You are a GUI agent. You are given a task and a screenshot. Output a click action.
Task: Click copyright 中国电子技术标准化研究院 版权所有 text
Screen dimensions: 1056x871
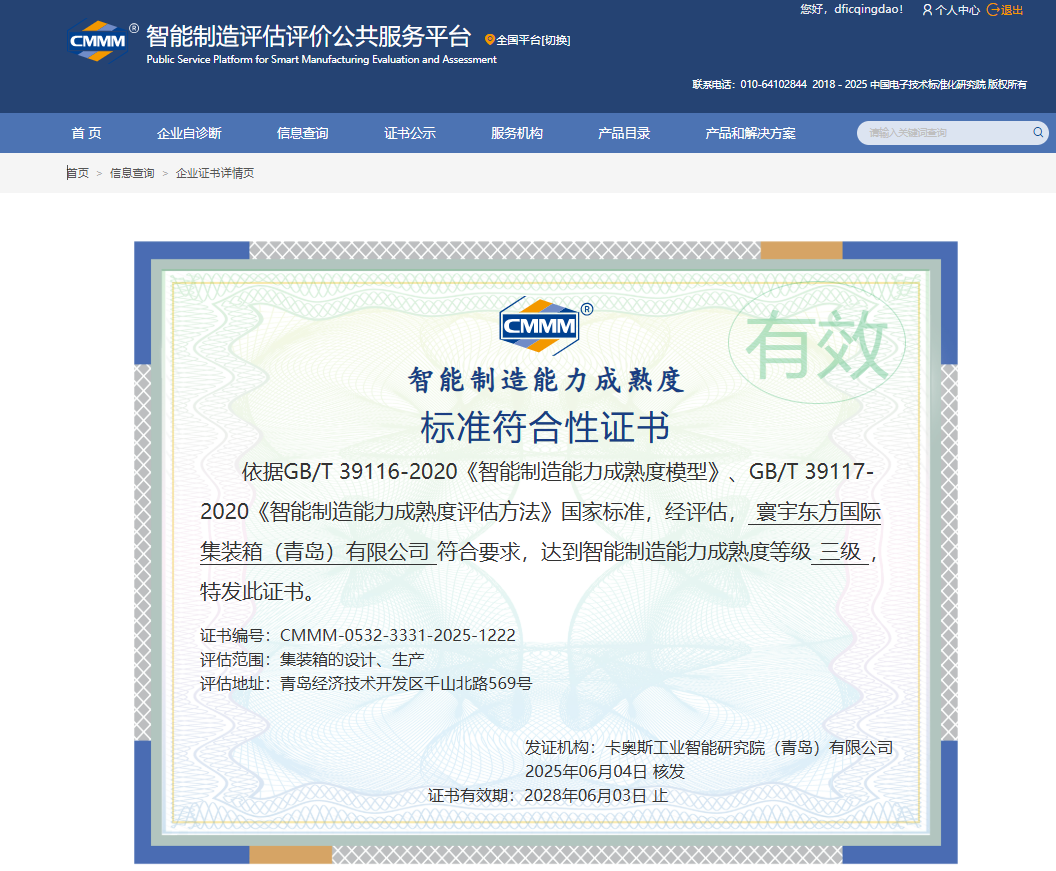pos(948,84)
